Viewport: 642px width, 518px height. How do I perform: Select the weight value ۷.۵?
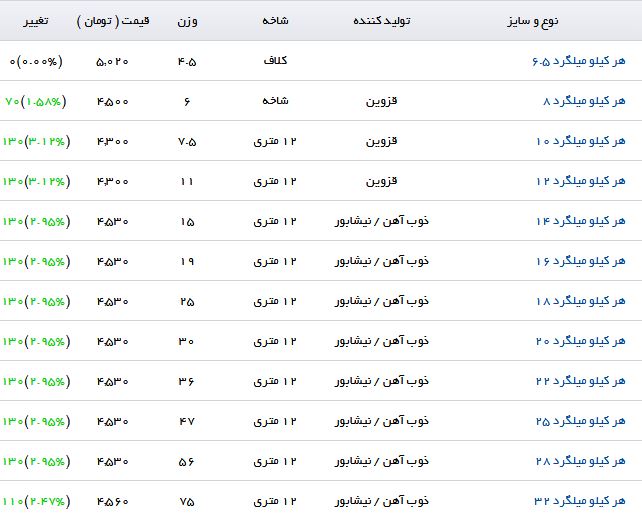tap(187, 142)
